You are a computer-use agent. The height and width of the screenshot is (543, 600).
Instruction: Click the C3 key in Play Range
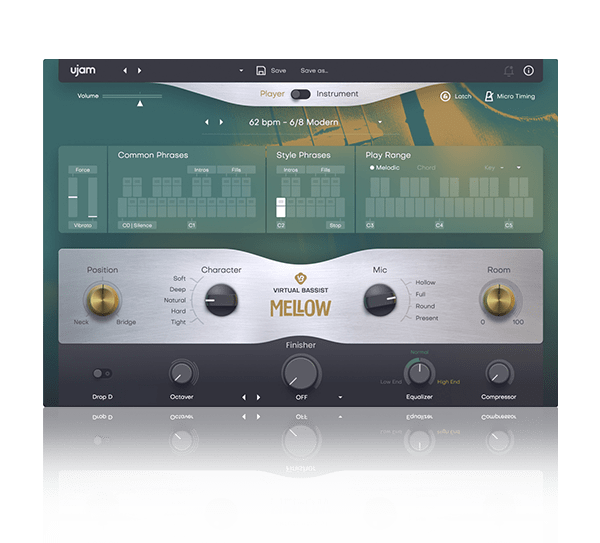[x=370, y=208]
